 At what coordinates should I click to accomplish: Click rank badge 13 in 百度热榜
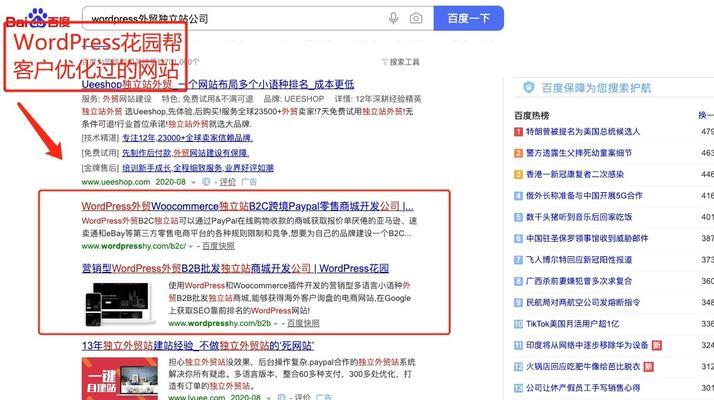point(518,388)
